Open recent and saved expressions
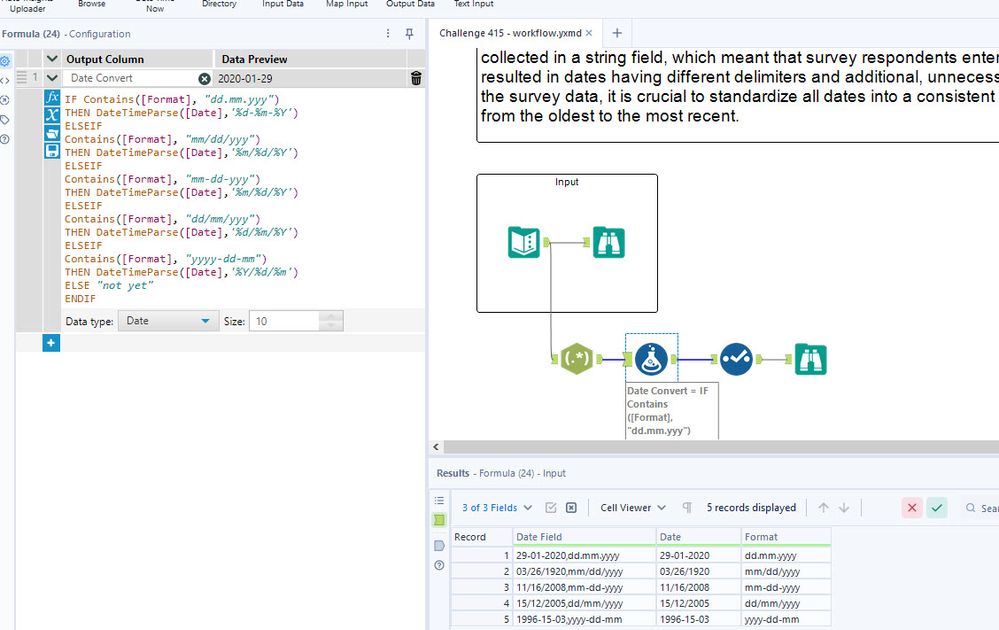The image size is (999, 630). tap(52, 133)
